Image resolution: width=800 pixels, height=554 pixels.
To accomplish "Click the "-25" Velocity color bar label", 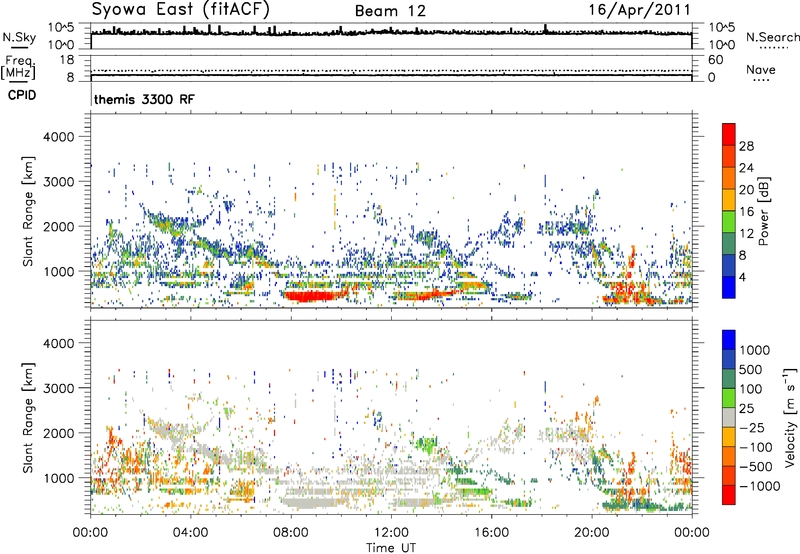I will [753, 428].
